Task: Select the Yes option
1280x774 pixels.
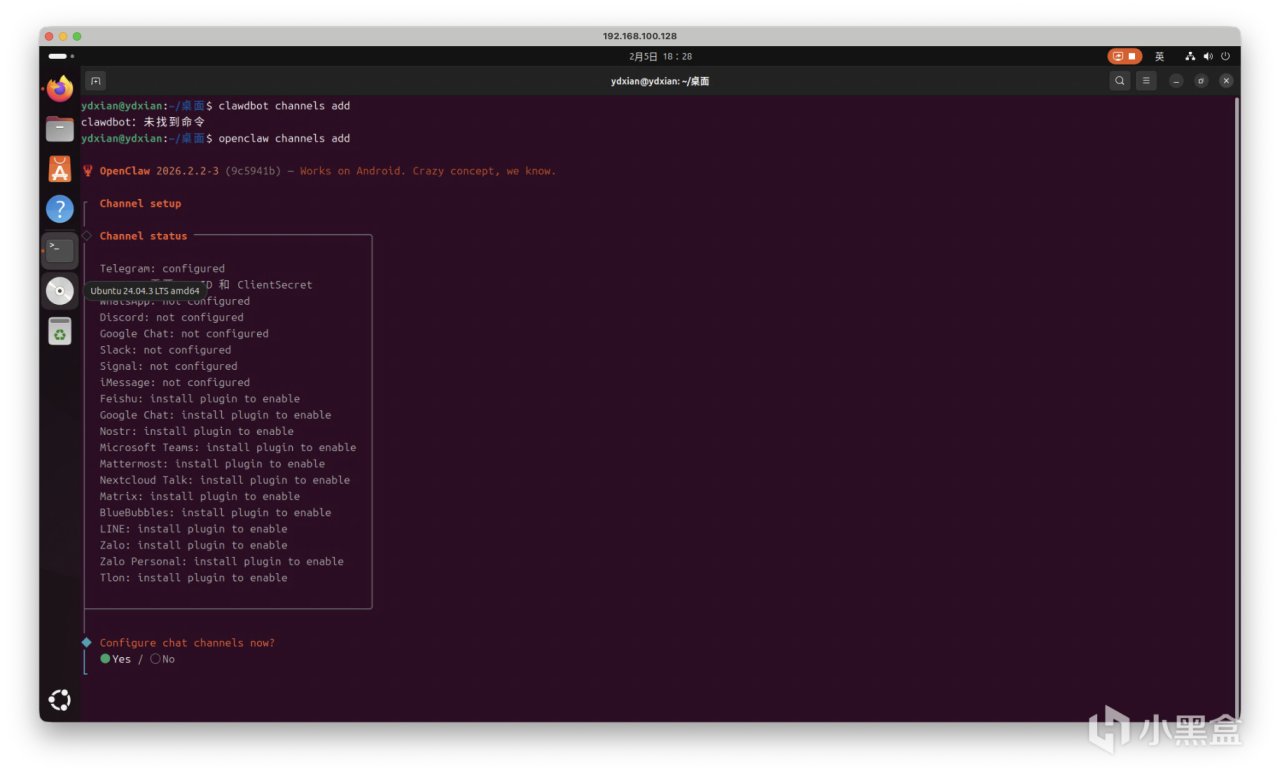Action: coord(115,659)
